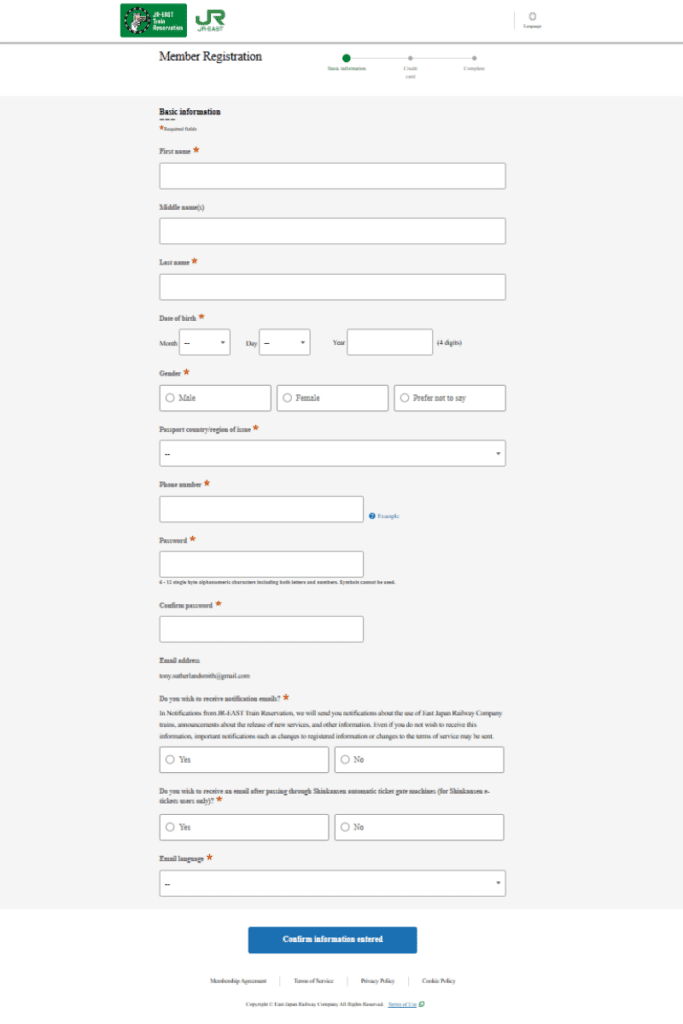This screenshot has width=683, height=1024.
Task: Click the JR-EAST company logo
Action: [x=208, y=18]
